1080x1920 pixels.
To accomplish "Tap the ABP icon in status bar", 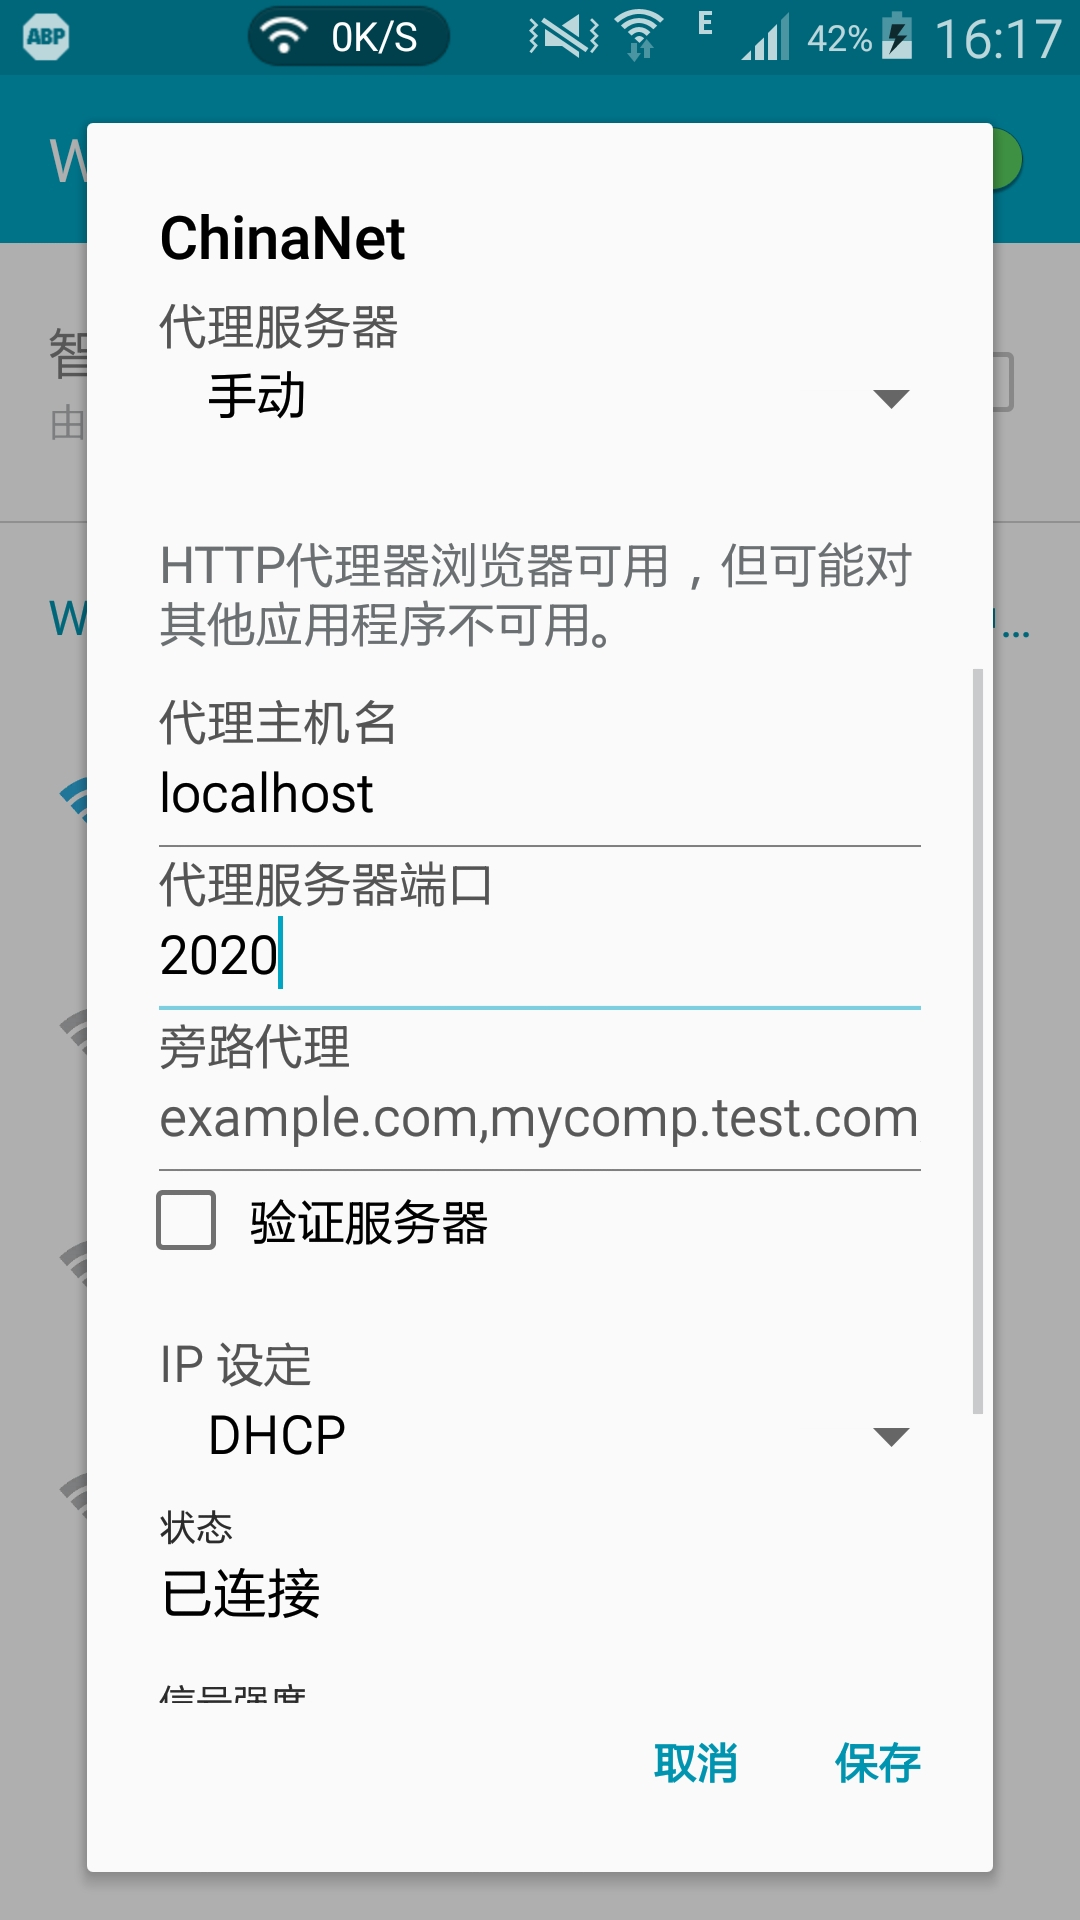I will pyautogui.click(x=46, y=37).
